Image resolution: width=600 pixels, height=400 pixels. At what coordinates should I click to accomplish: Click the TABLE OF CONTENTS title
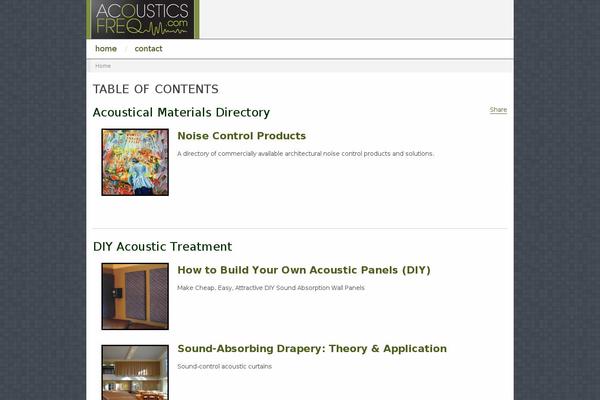(x=156, y=89)
